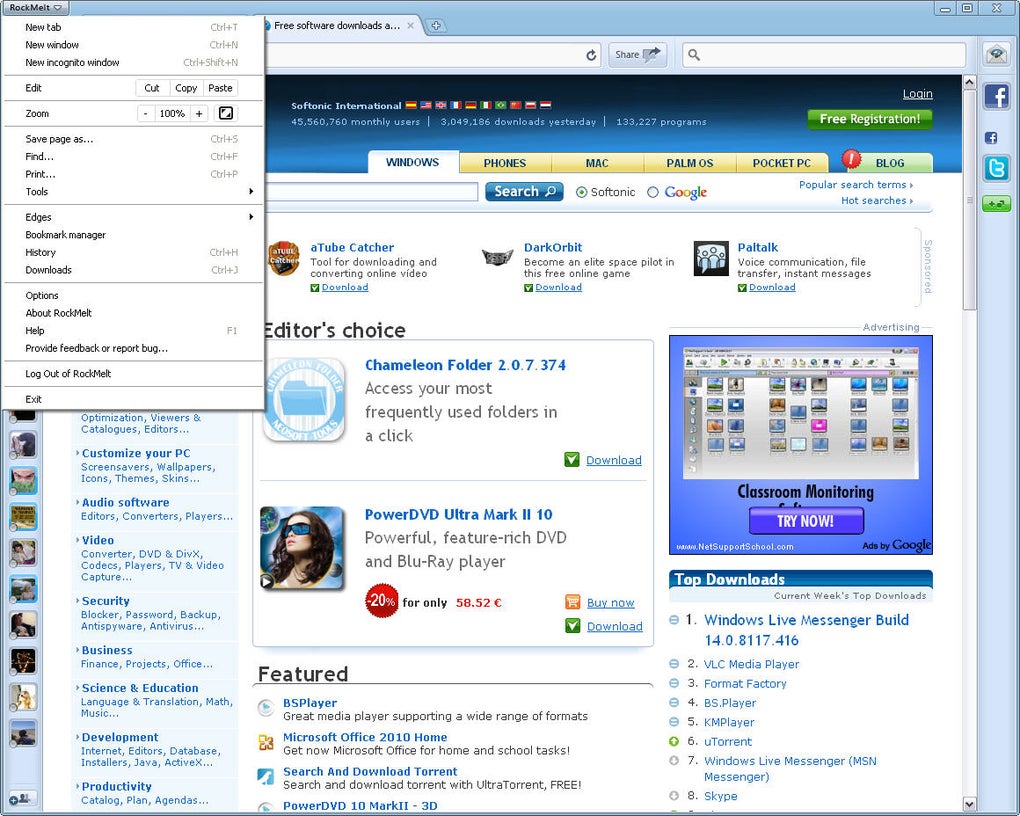Open Popular search terms link
Viewport: 1020px width, 816px height.
(x=855, y=185)
